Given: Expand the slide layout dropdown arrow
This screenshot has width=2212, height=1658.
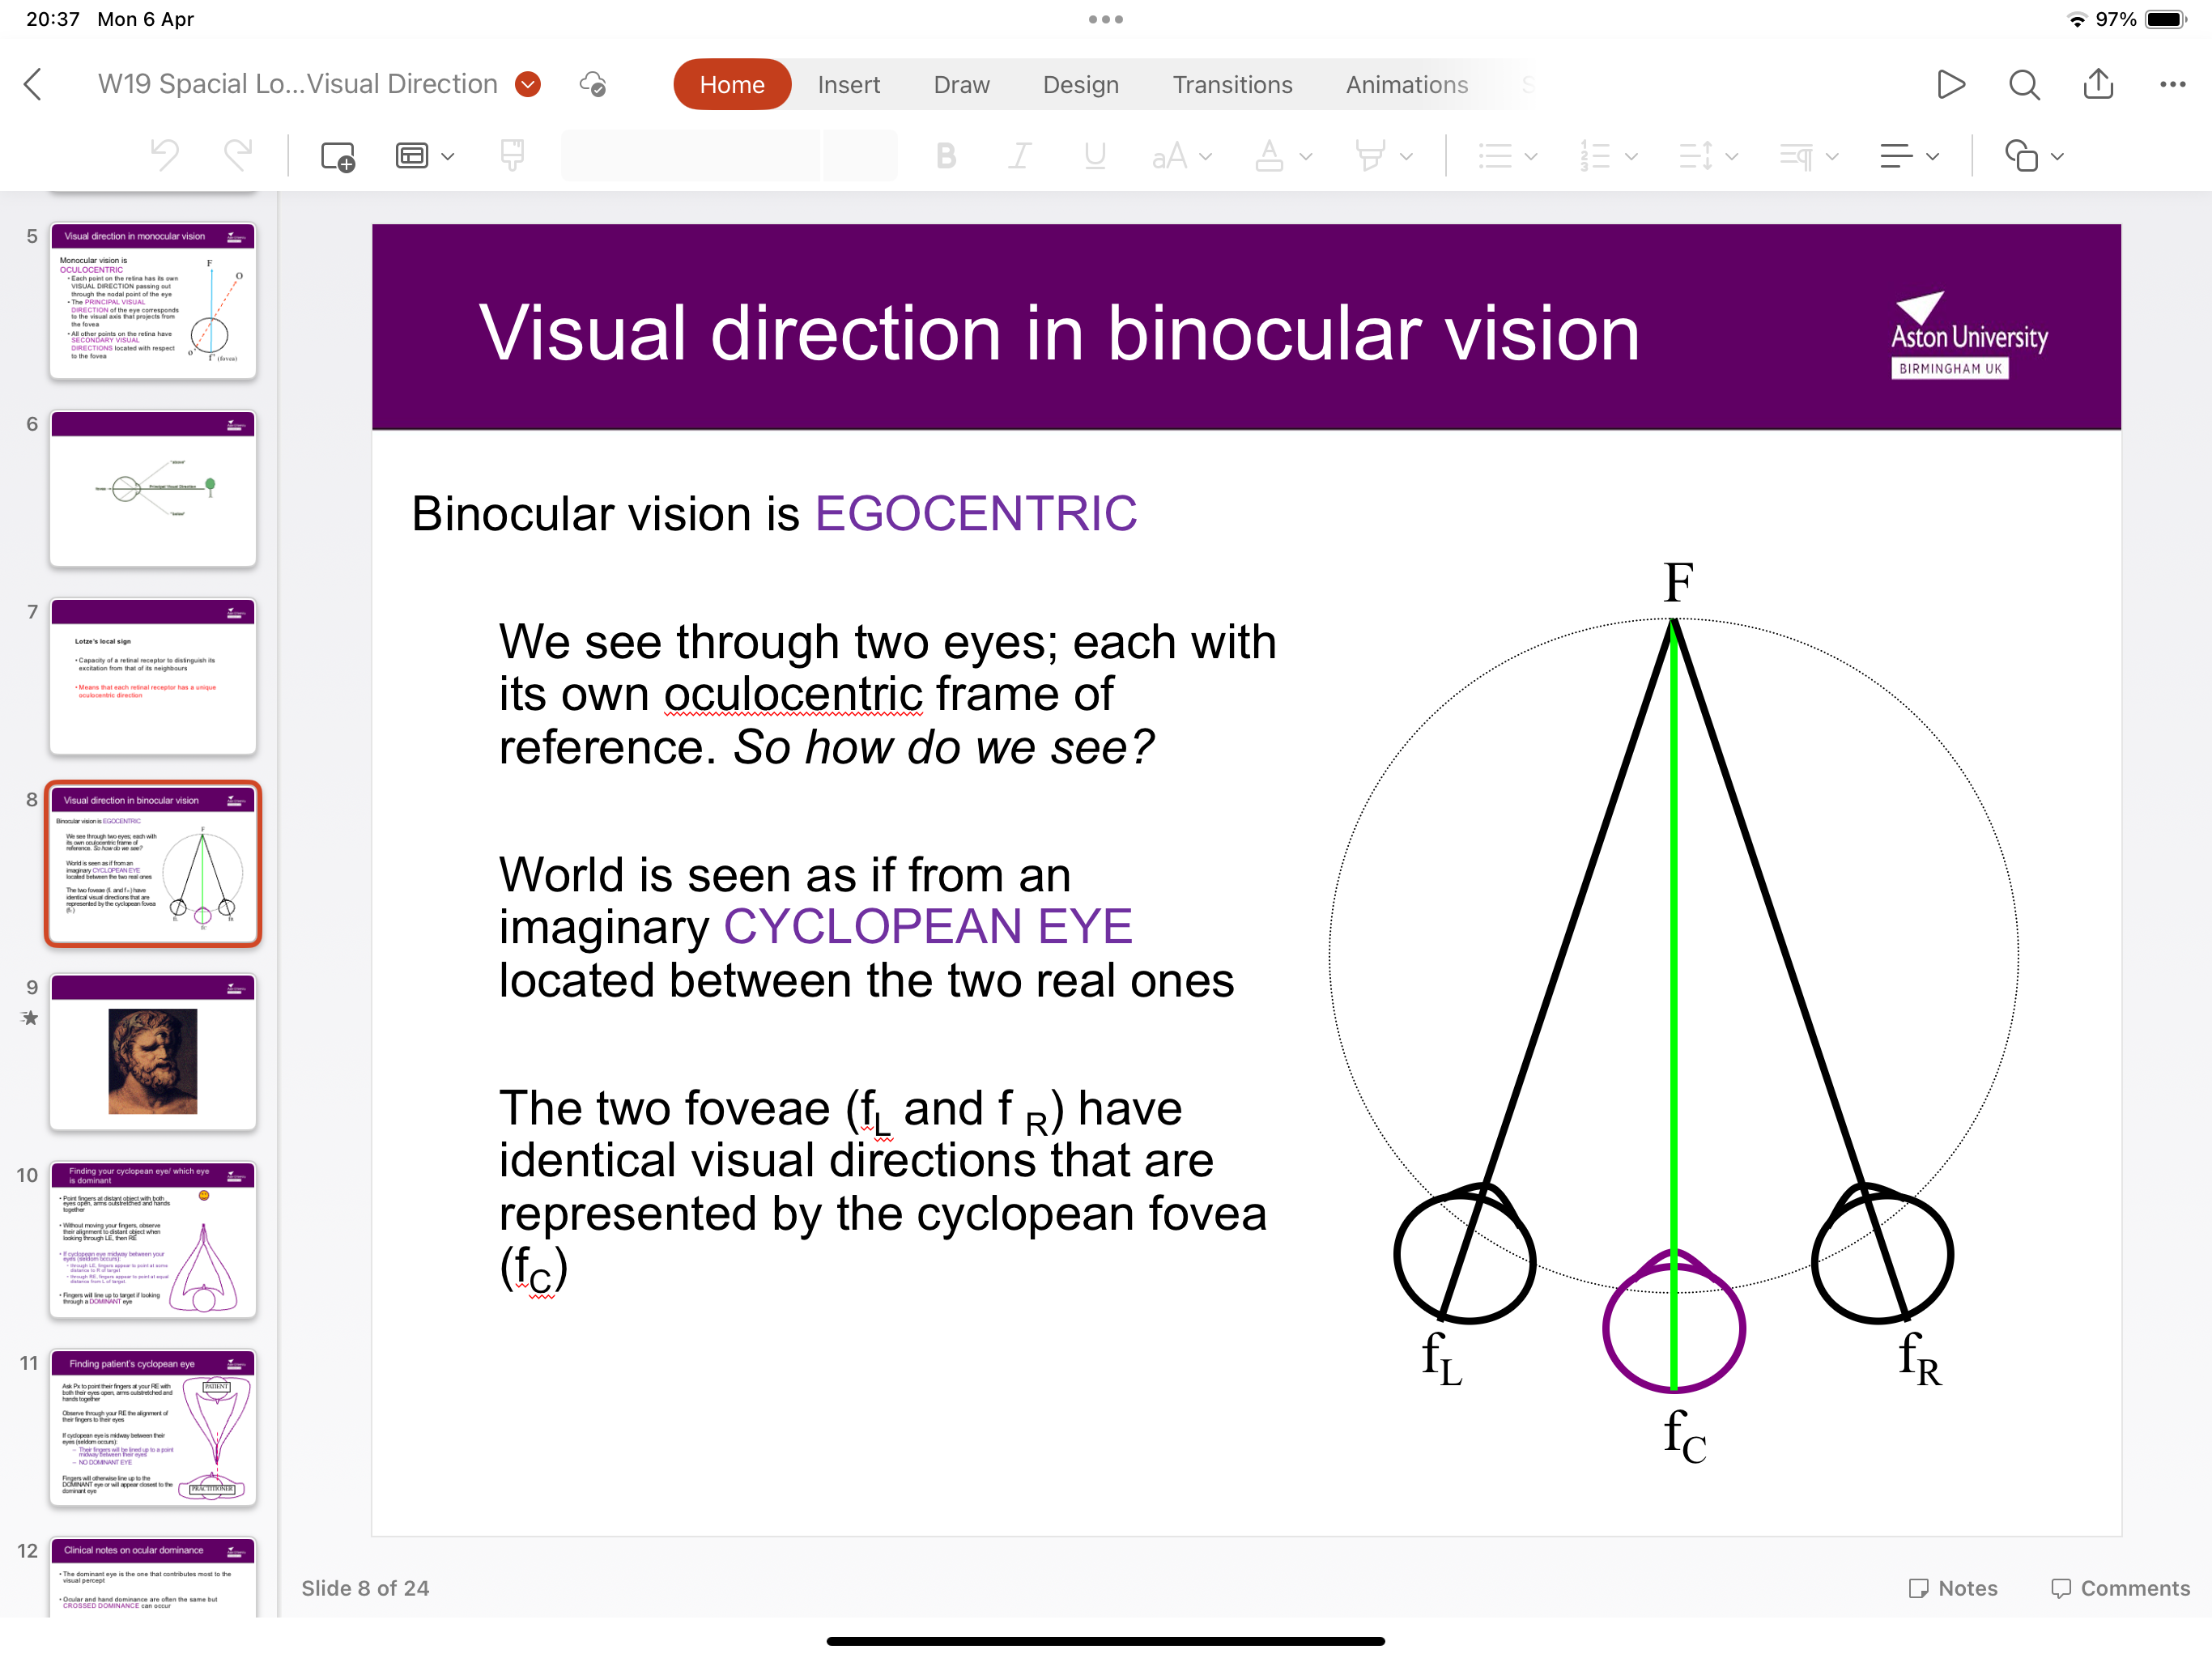Looking at the screenshot, I should [448, 157].
